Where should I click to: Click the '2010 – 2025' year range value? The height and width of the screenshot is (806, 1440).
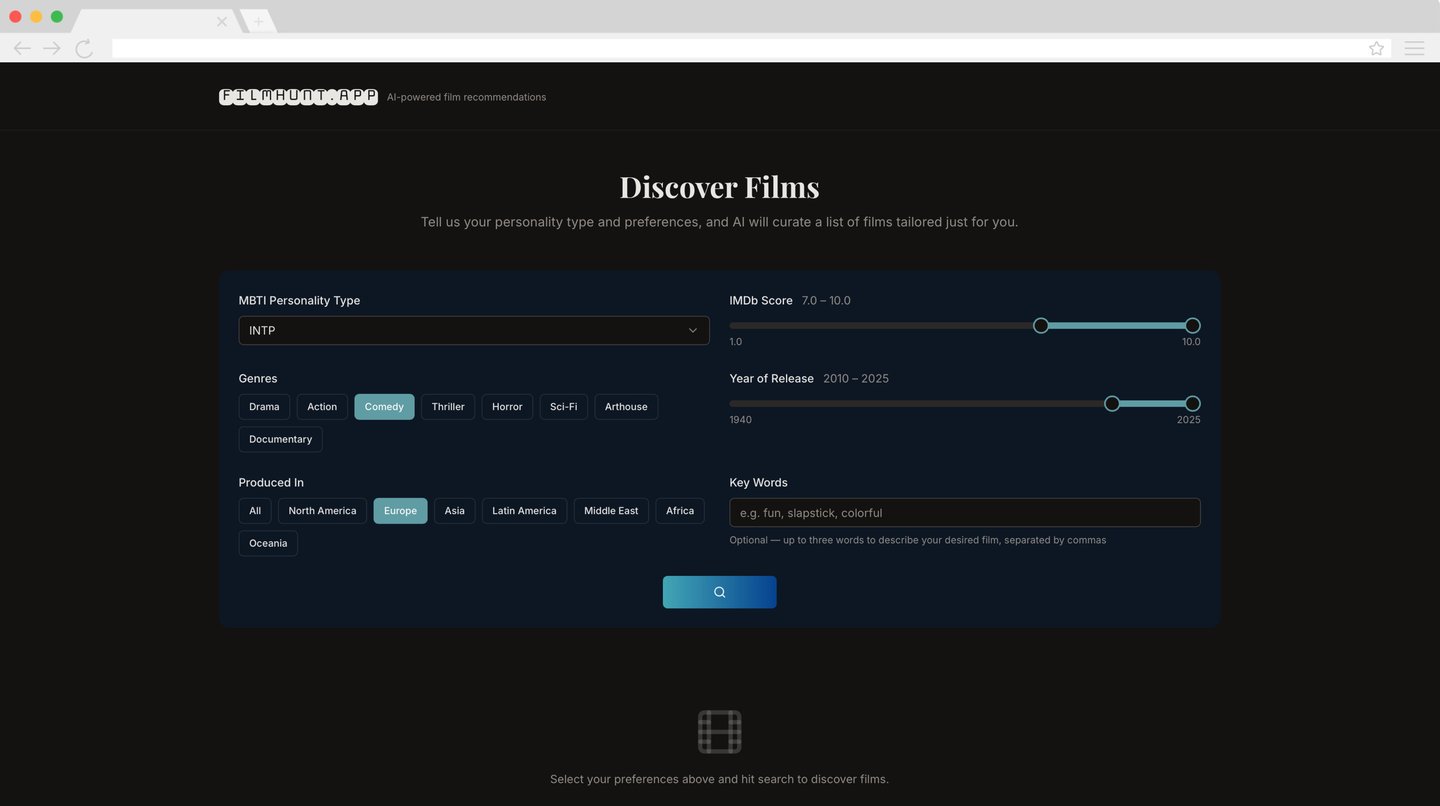(x=856, y=379)
